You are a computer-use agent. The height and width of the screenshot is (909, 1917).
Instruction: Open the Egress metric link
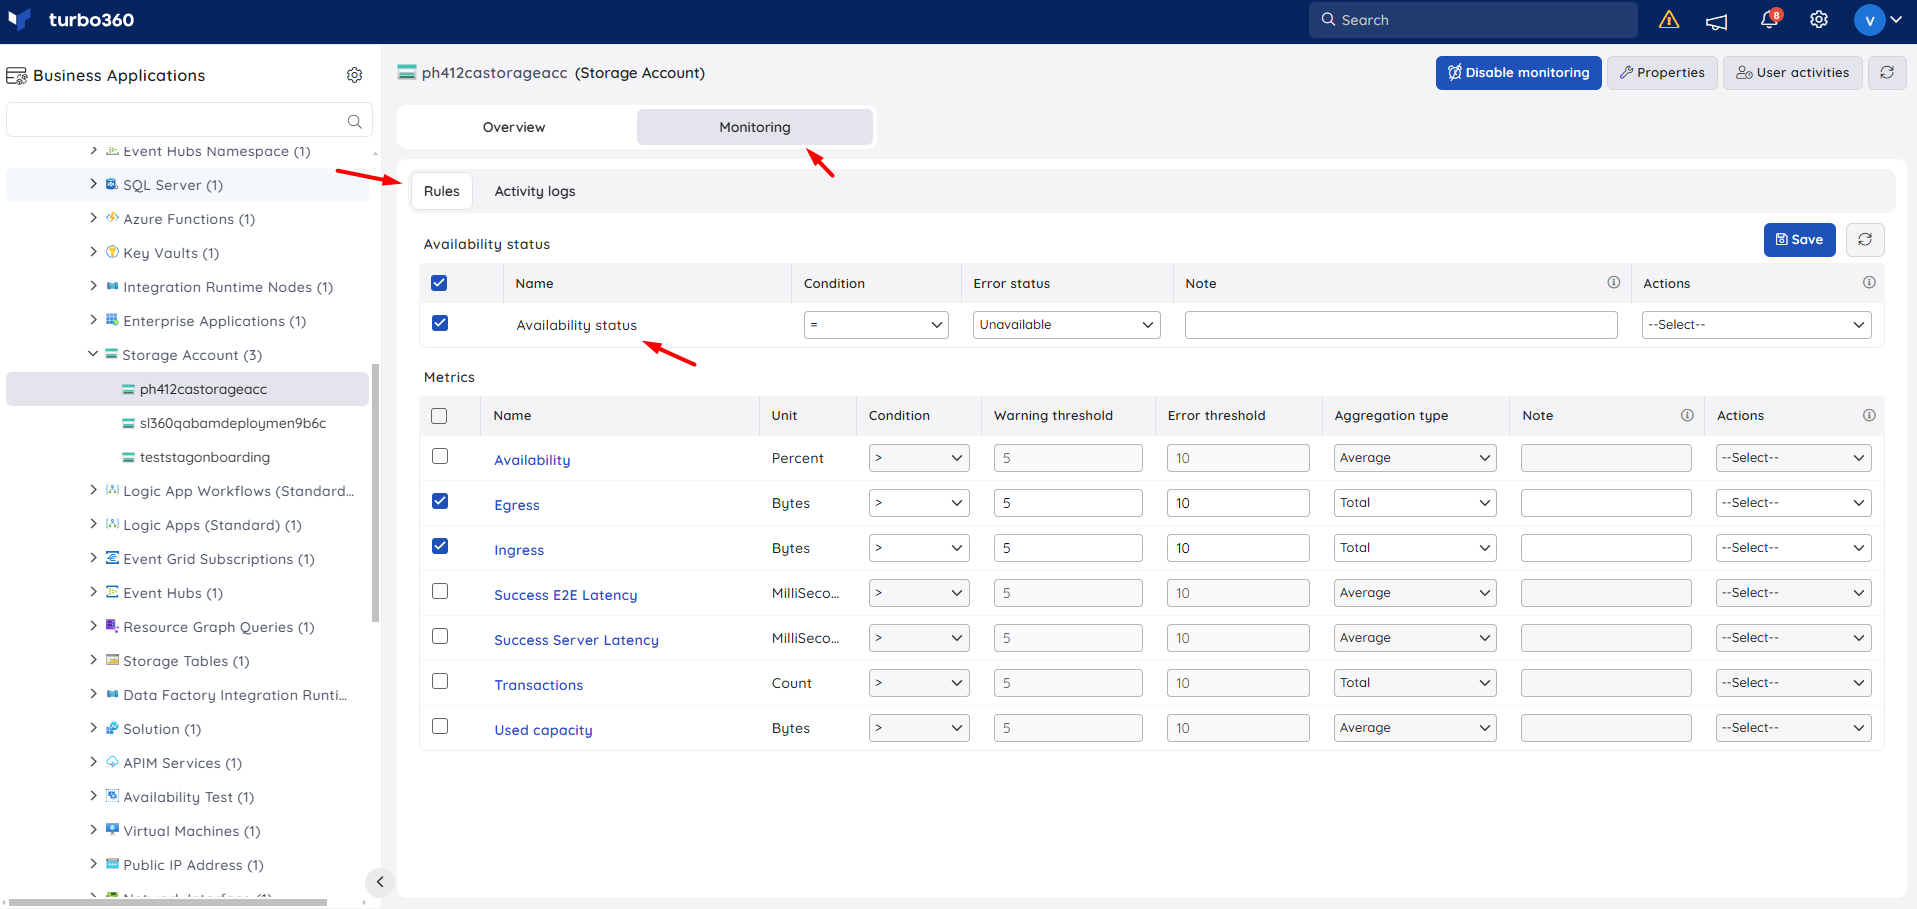pyautogui.click(x=517, y=505)
